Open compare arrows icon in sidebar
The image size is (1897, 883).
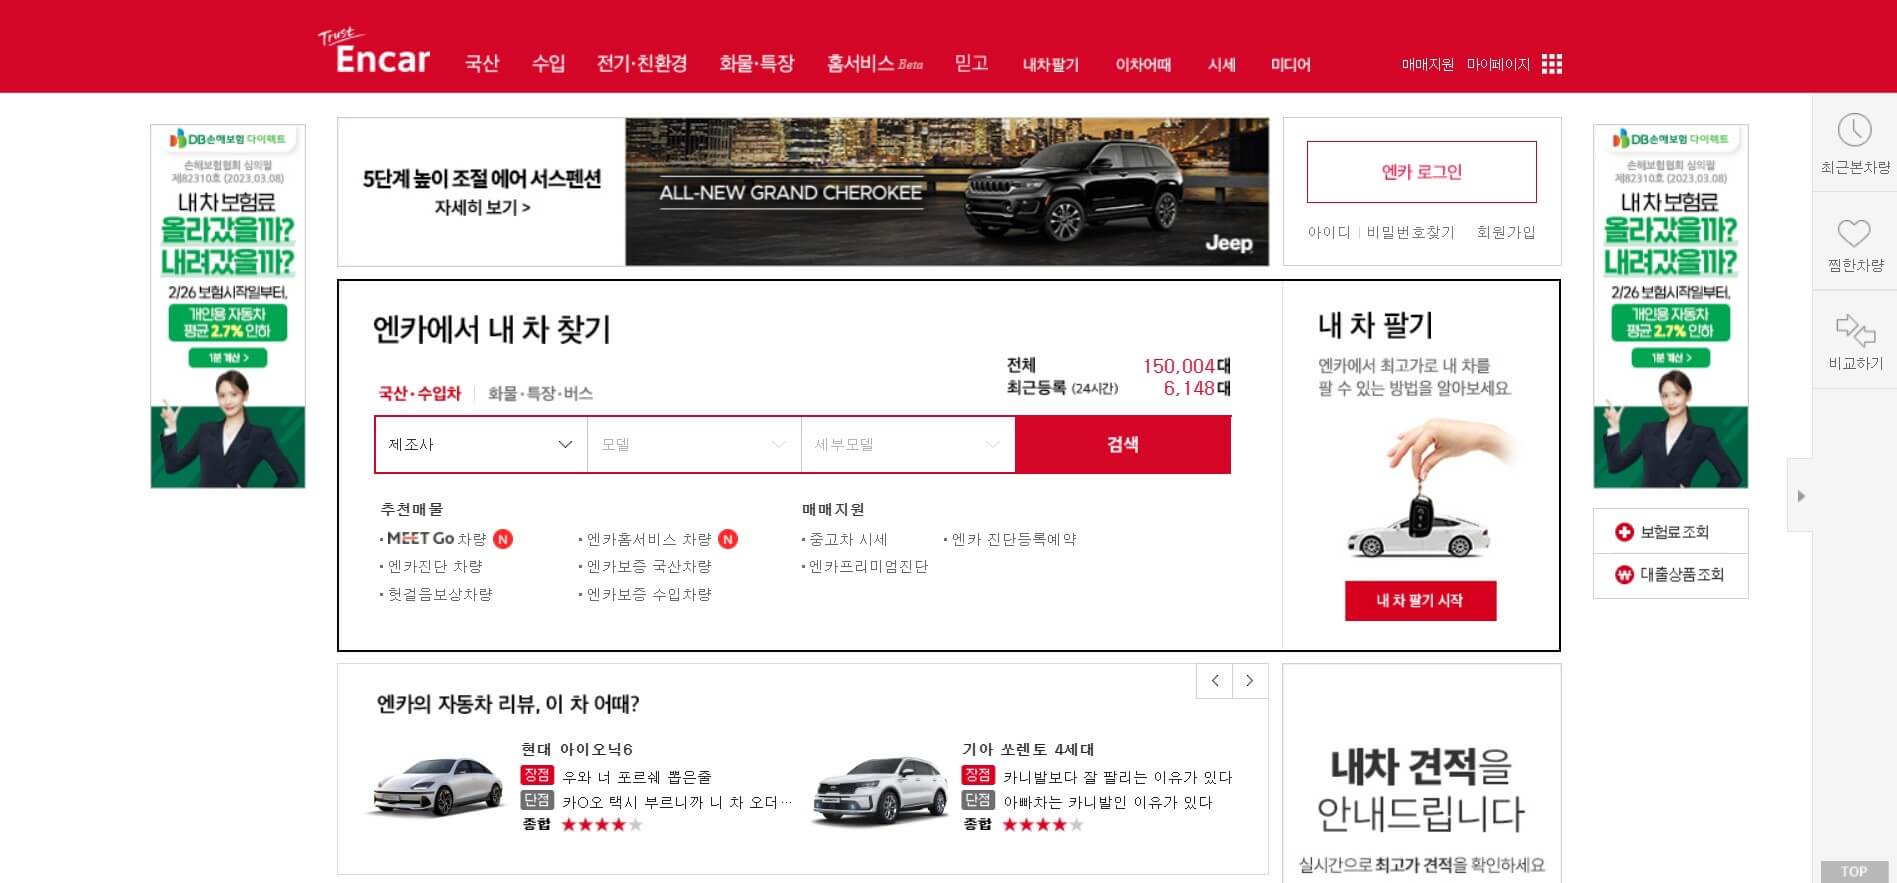click(1855, 329)
